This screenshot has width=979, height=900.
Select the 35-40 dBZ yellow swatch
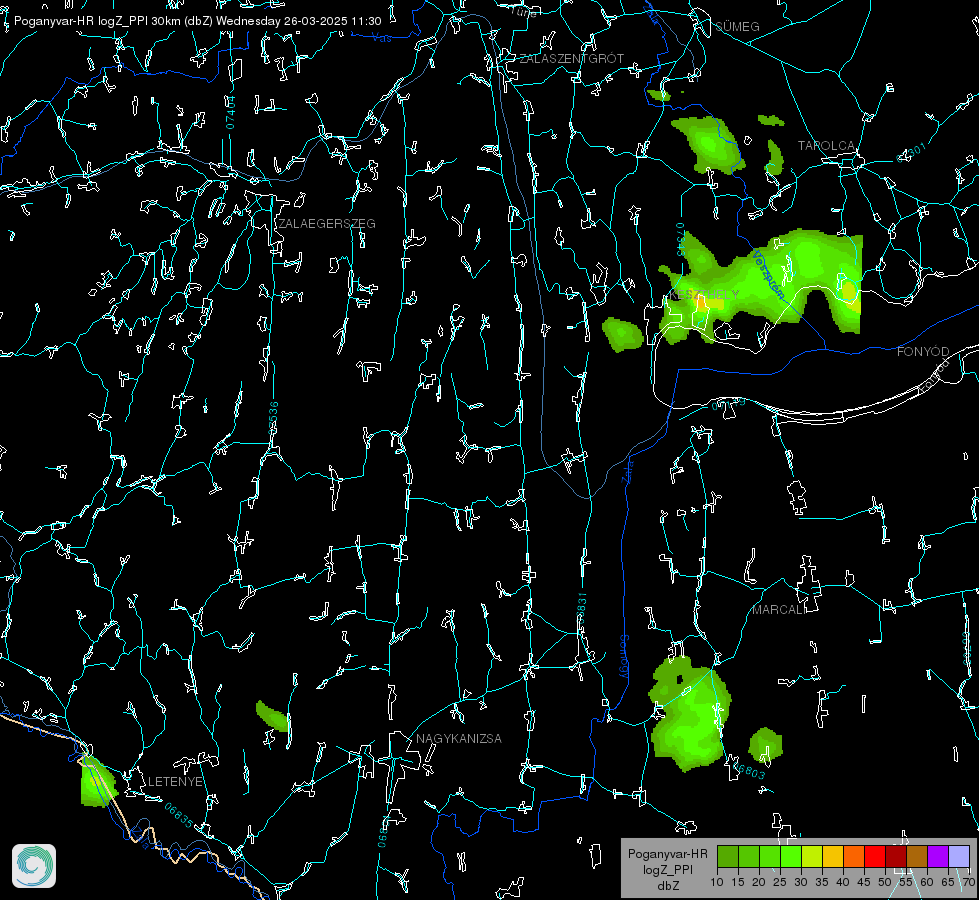click(833, 856)
